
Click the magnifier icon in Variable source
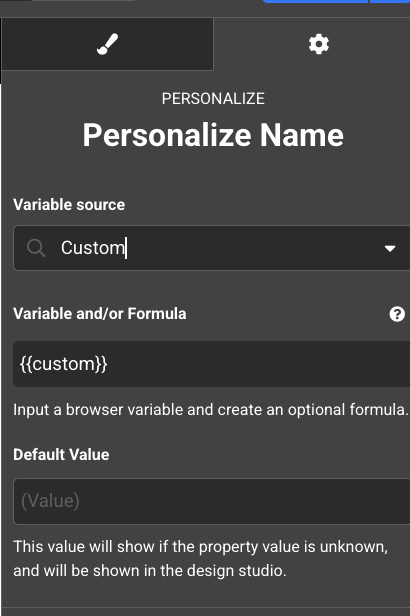point(36,248)
